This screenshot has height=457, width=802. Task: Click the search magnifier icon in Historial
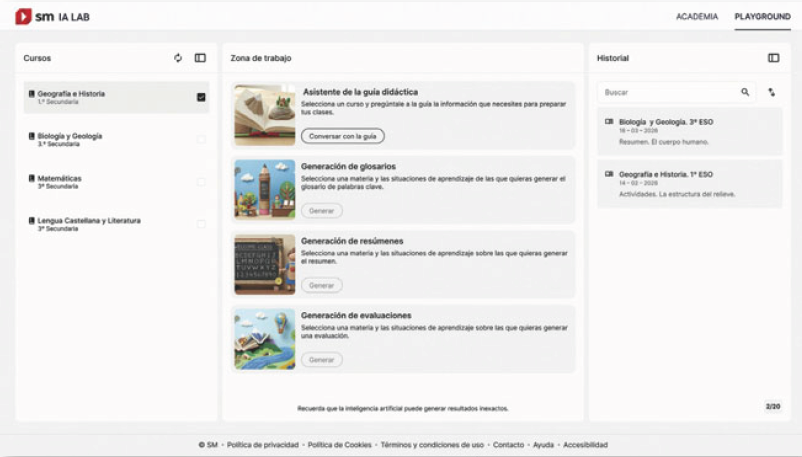tap(745, 92)
